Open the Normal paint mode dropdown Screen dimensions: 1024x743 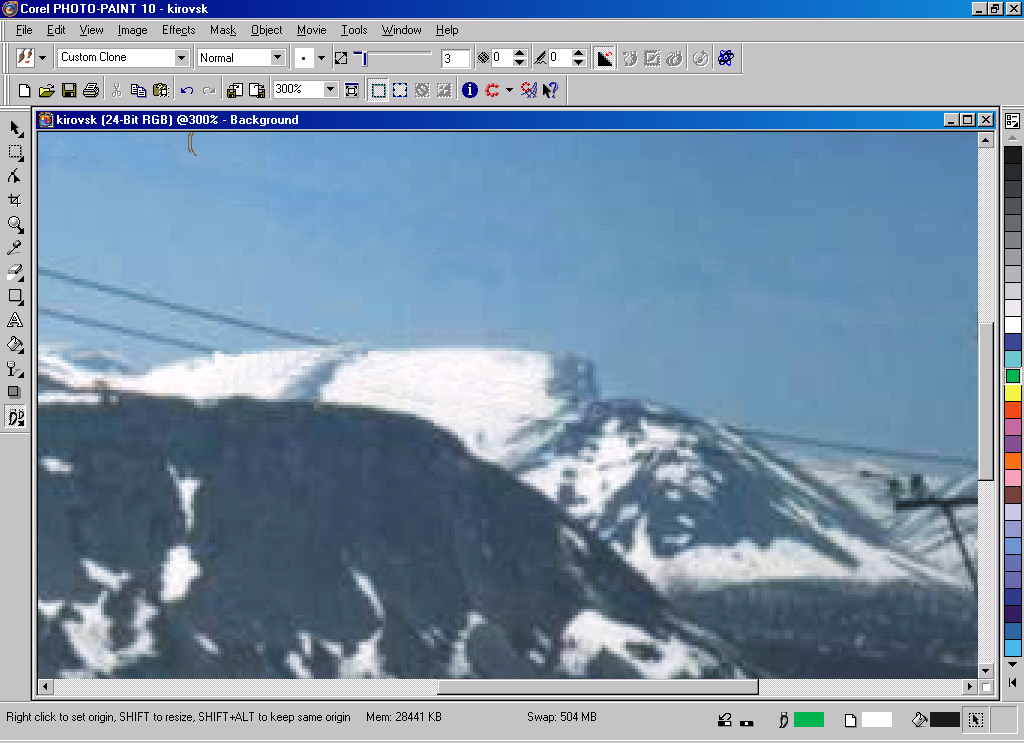click(278, 58)
